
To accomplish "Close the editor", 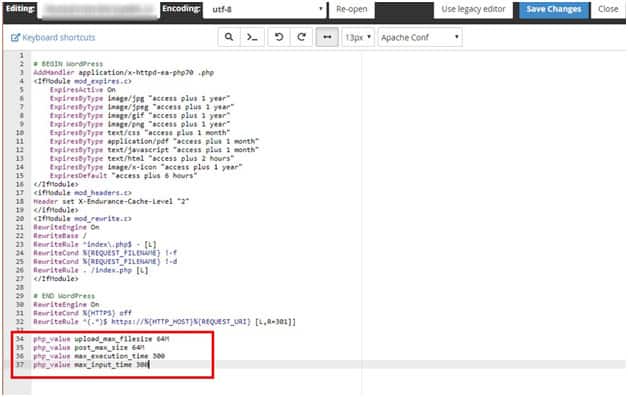I will (608, 9).
